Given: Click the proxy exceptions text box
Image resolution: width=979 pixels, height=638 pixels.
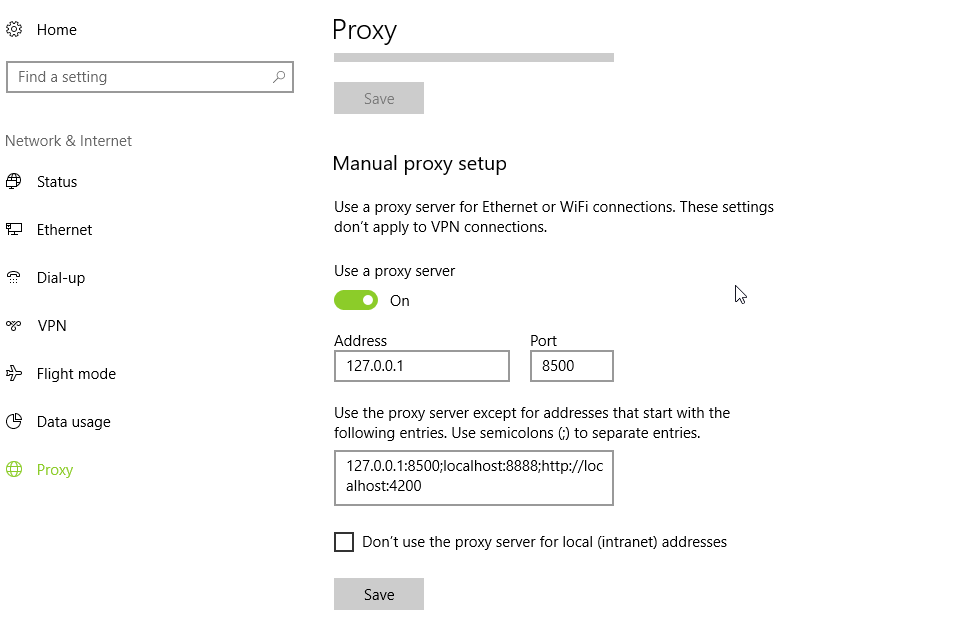Looking at the screenshot, I should click(x=473, y=477).
